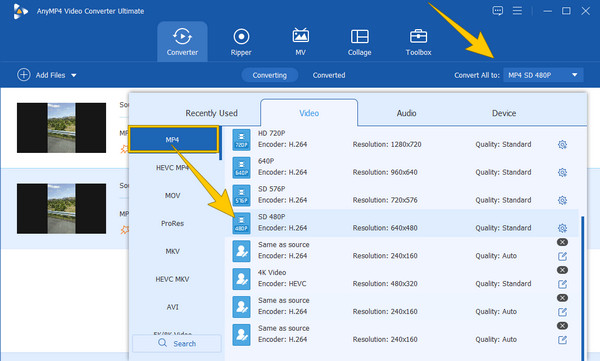Delete the last Same as source profile
The height and width of the screenshot is (361, 600).
(x=562, y=326)
